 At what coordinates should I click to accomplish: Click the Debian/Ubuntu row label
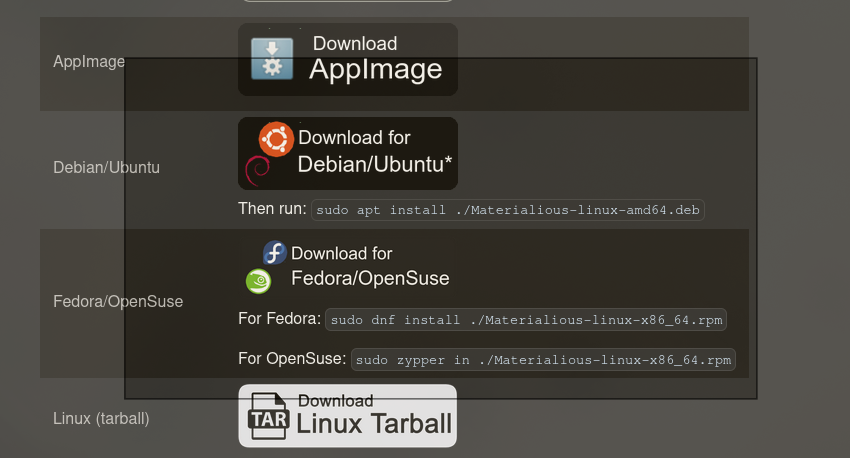106,168
